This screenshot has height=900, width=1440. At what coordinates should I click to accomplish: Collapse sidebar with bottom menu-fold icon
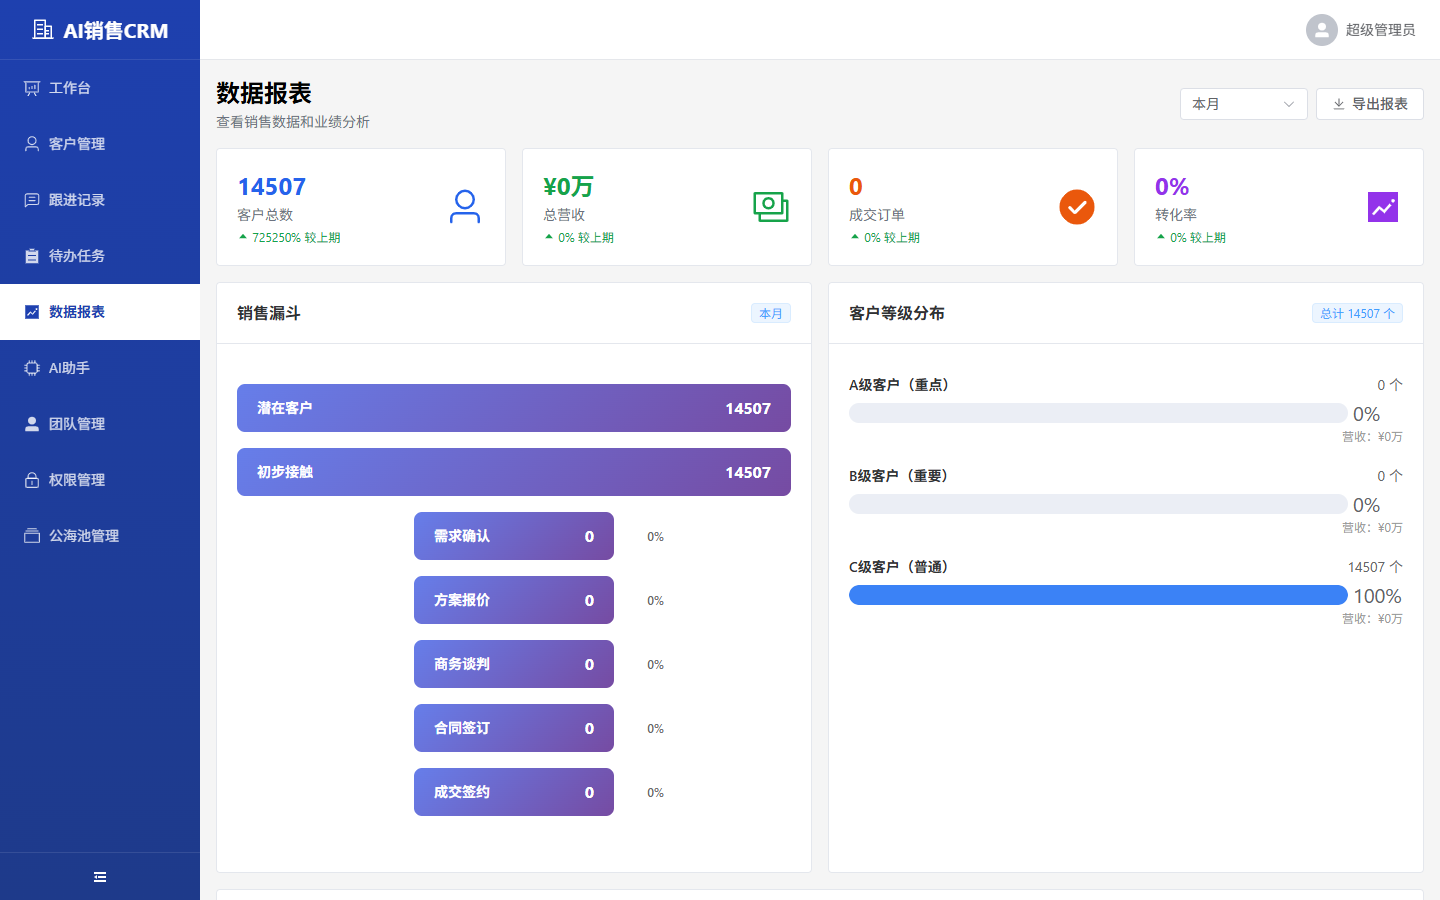click(x=100, y=877)
